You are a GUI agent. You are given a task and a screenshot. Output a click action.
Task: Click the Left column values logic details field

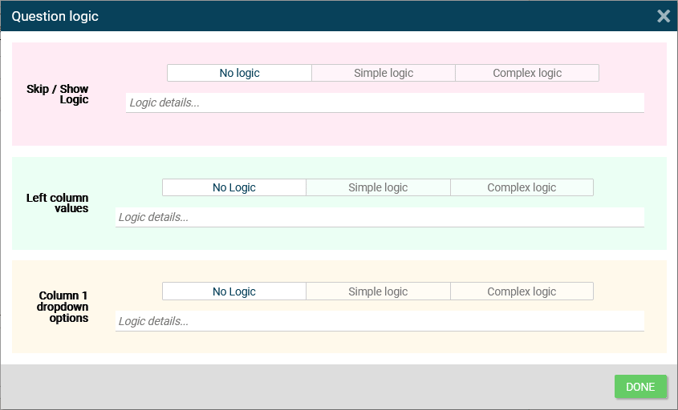(379, 217)
